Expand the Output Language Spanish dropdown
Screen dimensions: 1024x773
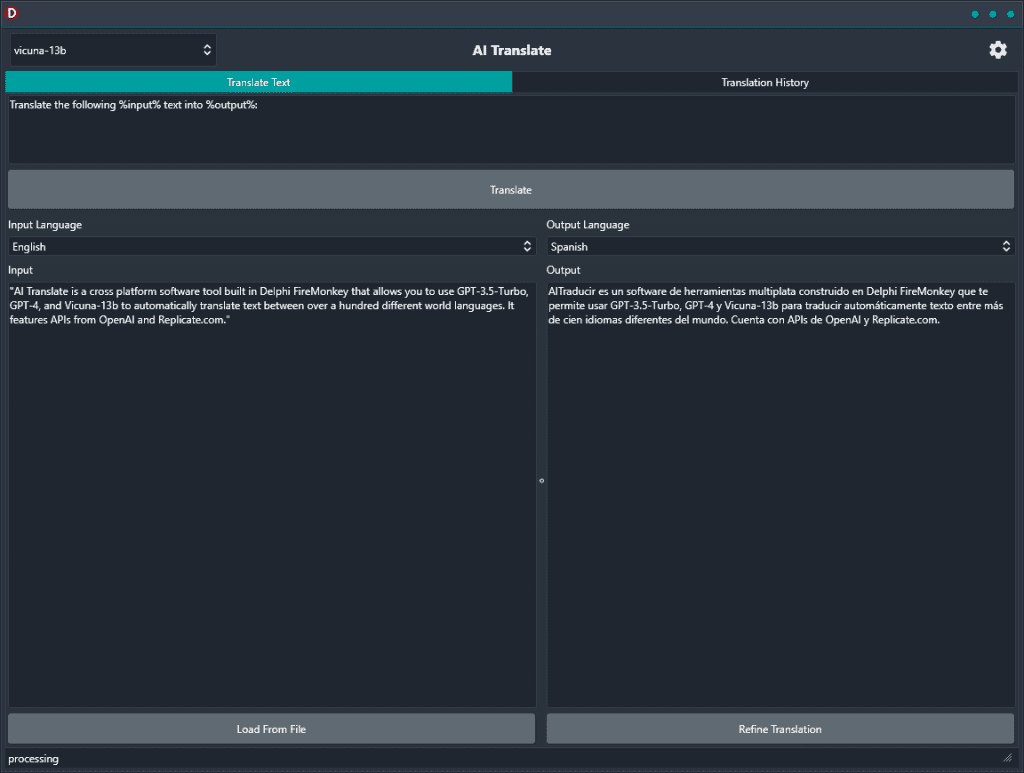click(x=780, y=246)
